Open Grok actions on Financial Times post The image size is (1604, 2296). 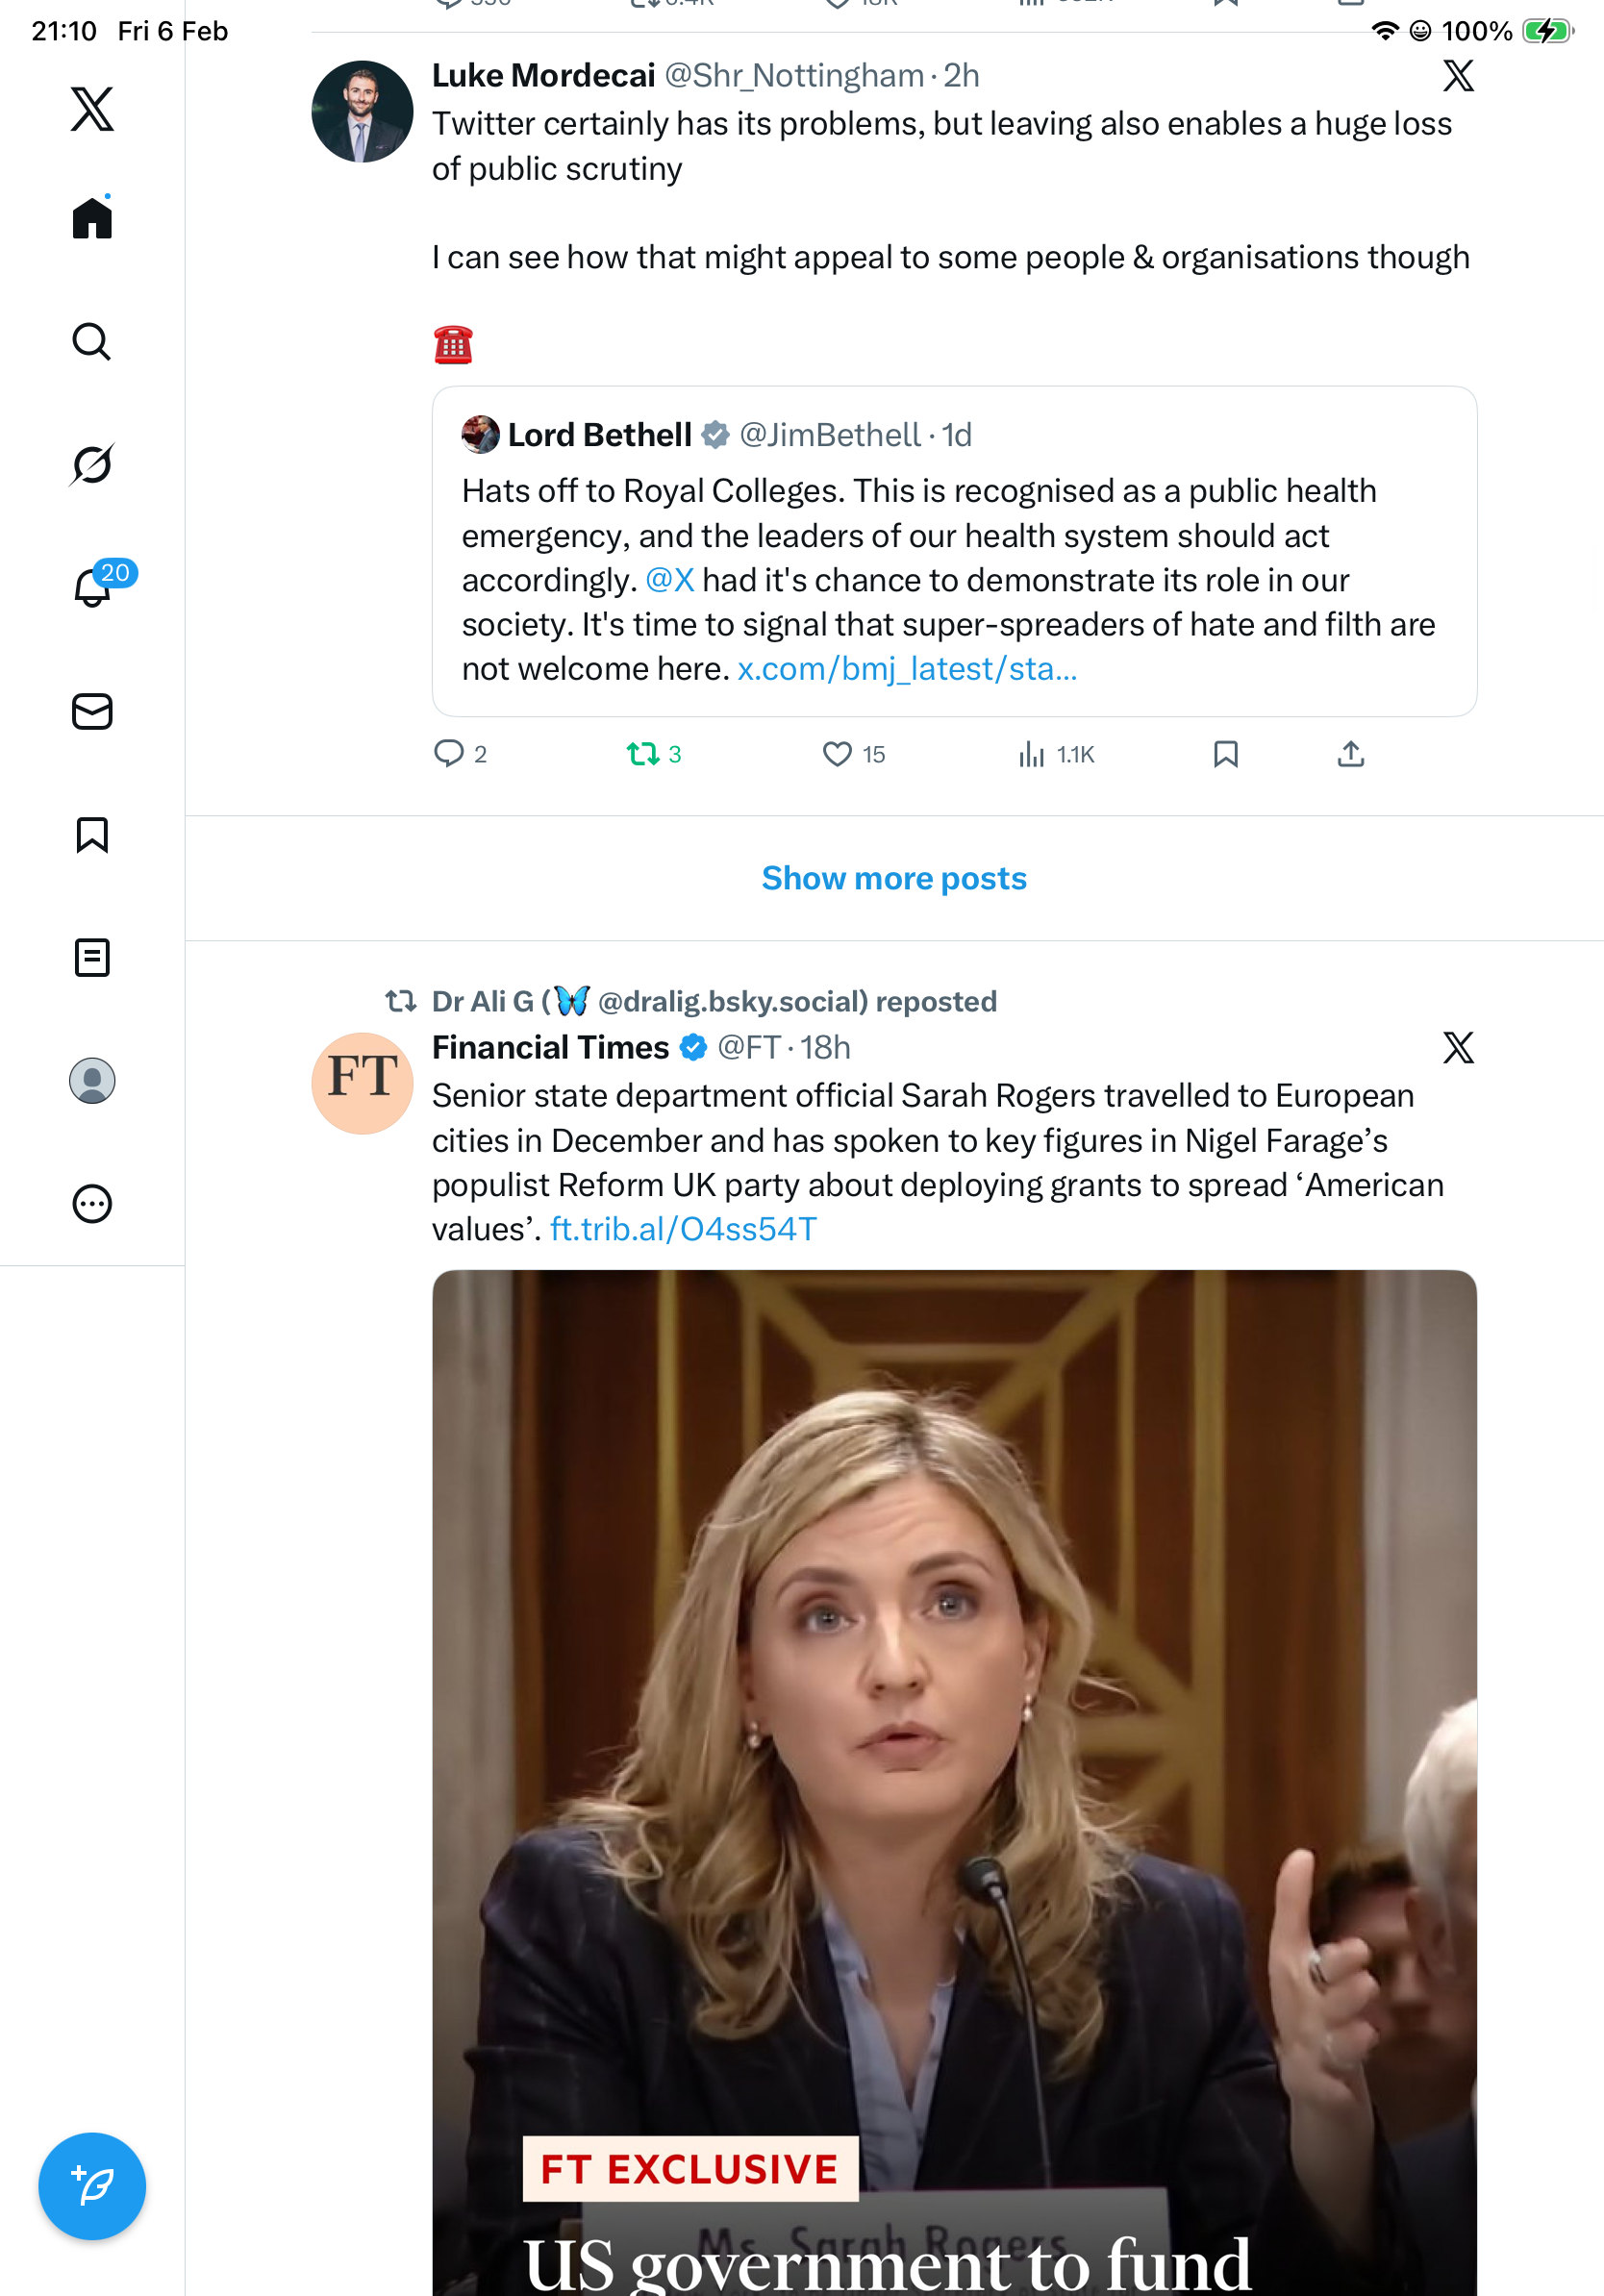coord(1458,1048)
